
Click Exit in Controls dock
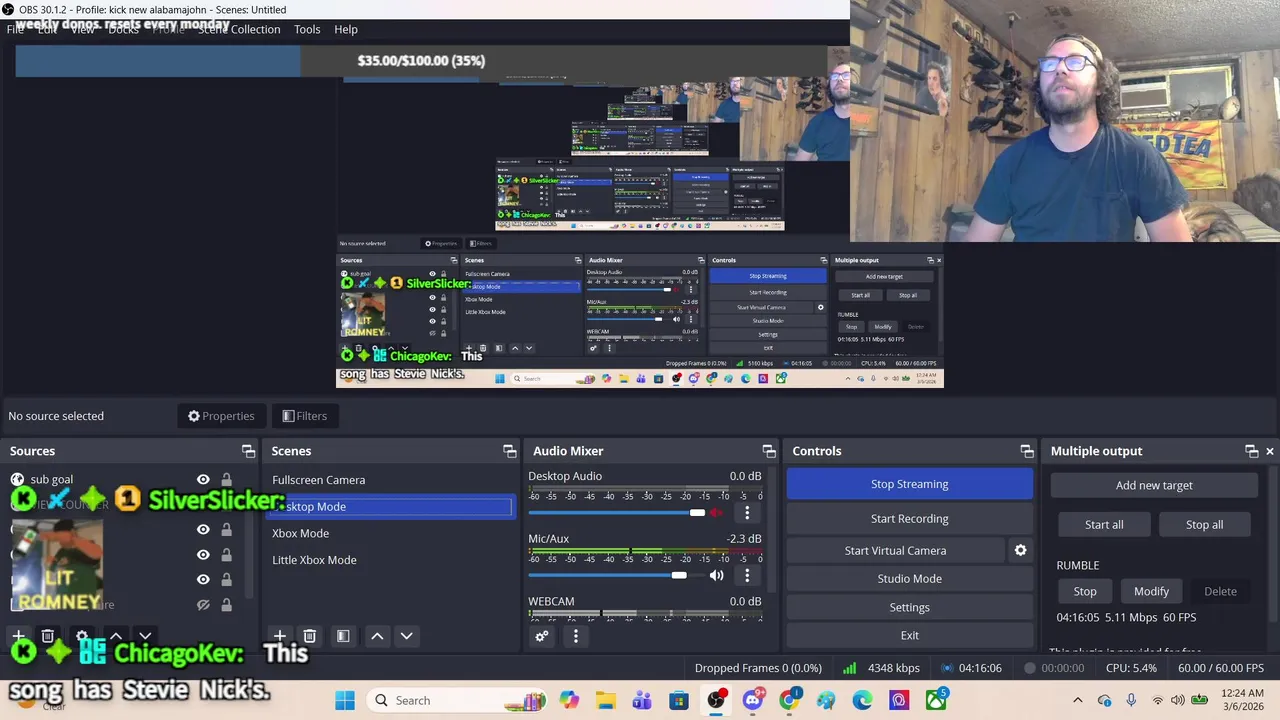pos(909,635)
